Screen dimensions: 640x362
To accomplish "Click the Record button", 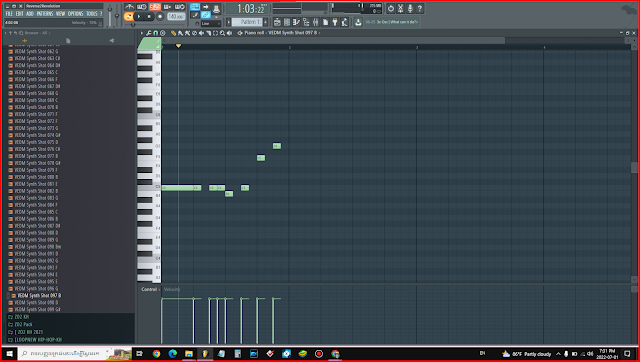I will 160,17.
